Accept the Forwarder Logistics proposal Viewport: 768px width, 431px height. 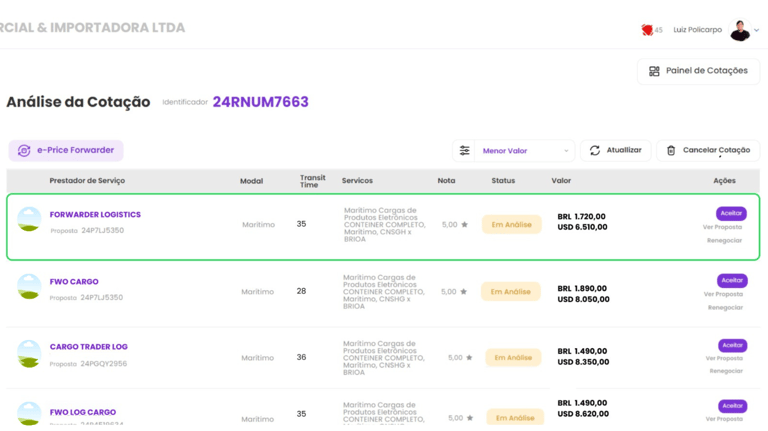tap(731, 213)
